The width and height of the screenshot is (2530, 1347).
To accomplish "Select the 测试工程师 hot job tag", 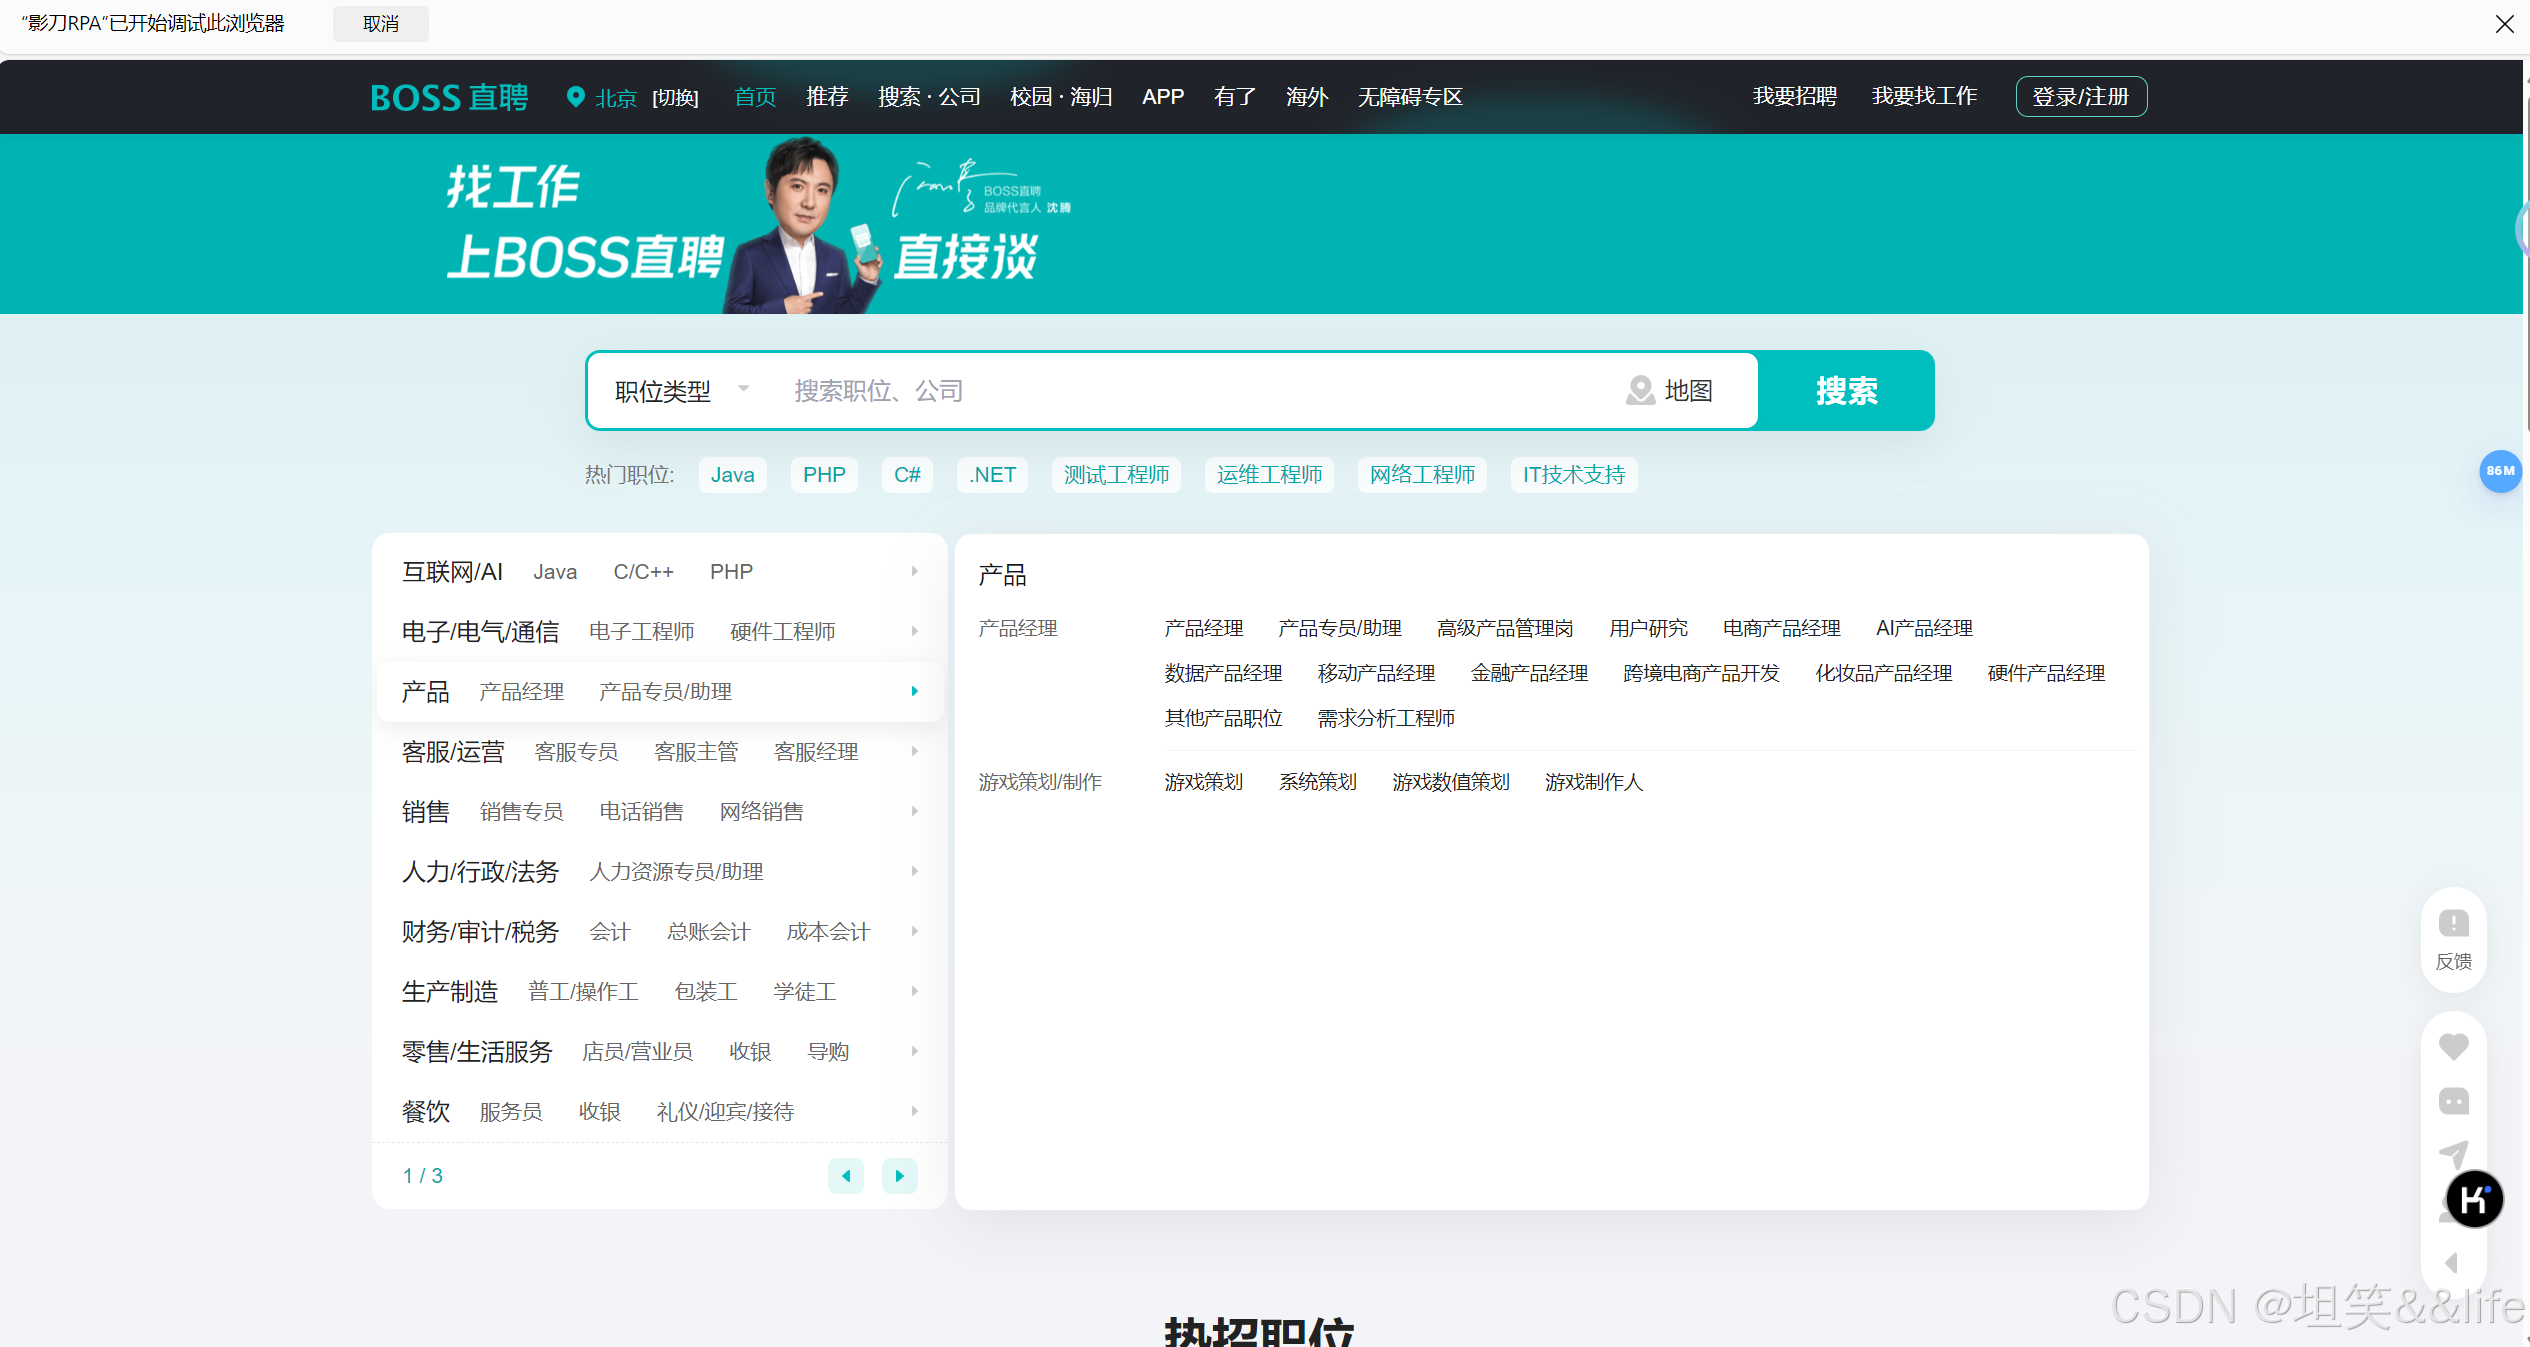I will [1115, 475].
